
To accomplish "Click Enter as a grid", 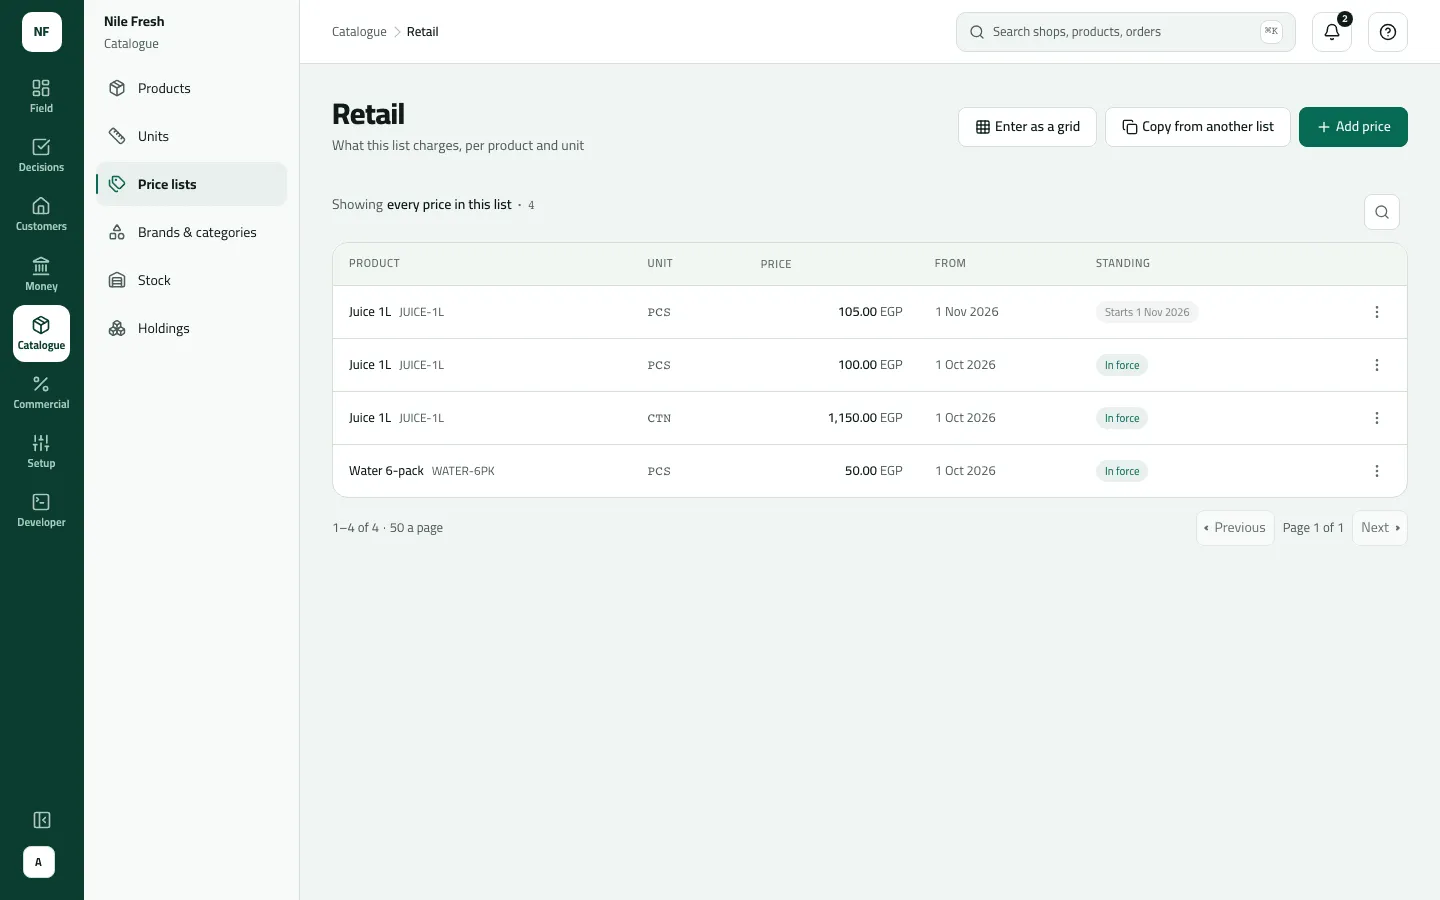I will [1027, 127].
